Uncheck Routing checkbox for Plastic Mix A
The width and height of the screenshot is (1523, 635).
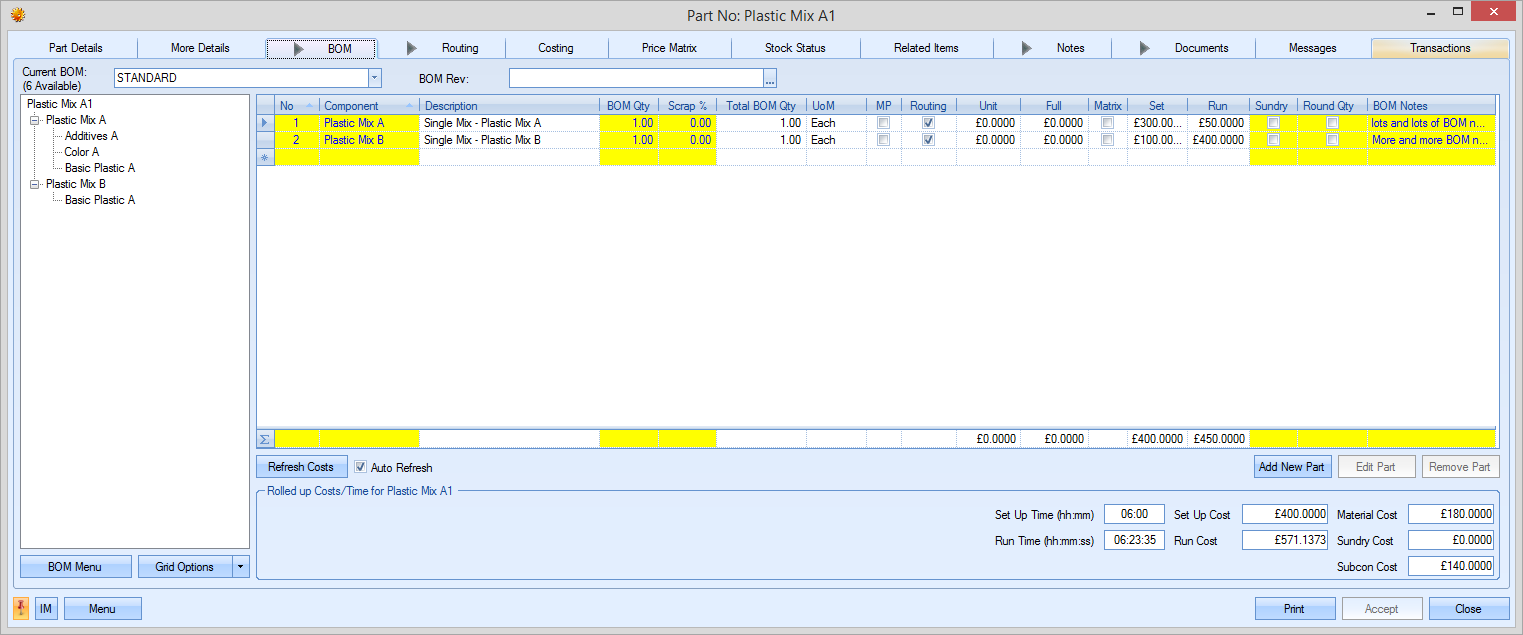[928, 123]
